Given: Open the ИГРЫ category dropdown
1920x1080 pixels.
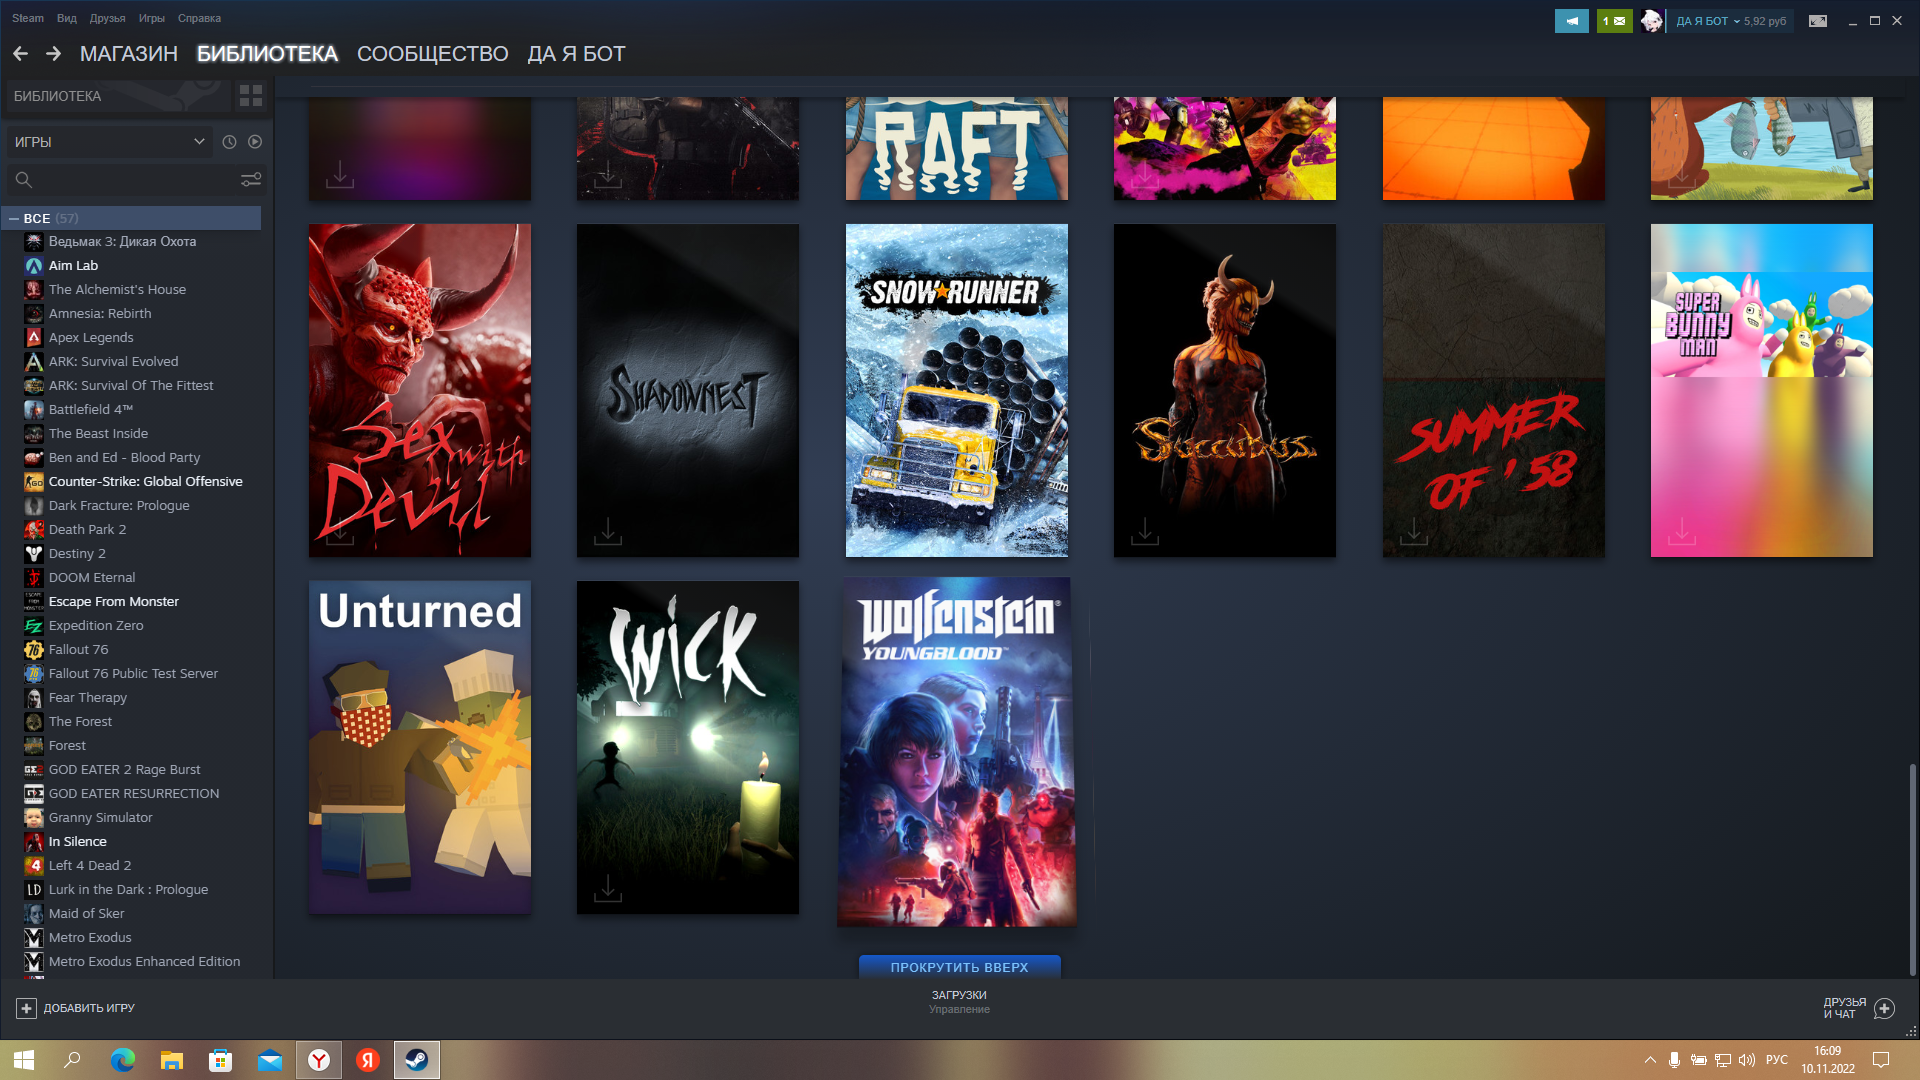Looking at the screenshot, I should [x=110, y=142].
